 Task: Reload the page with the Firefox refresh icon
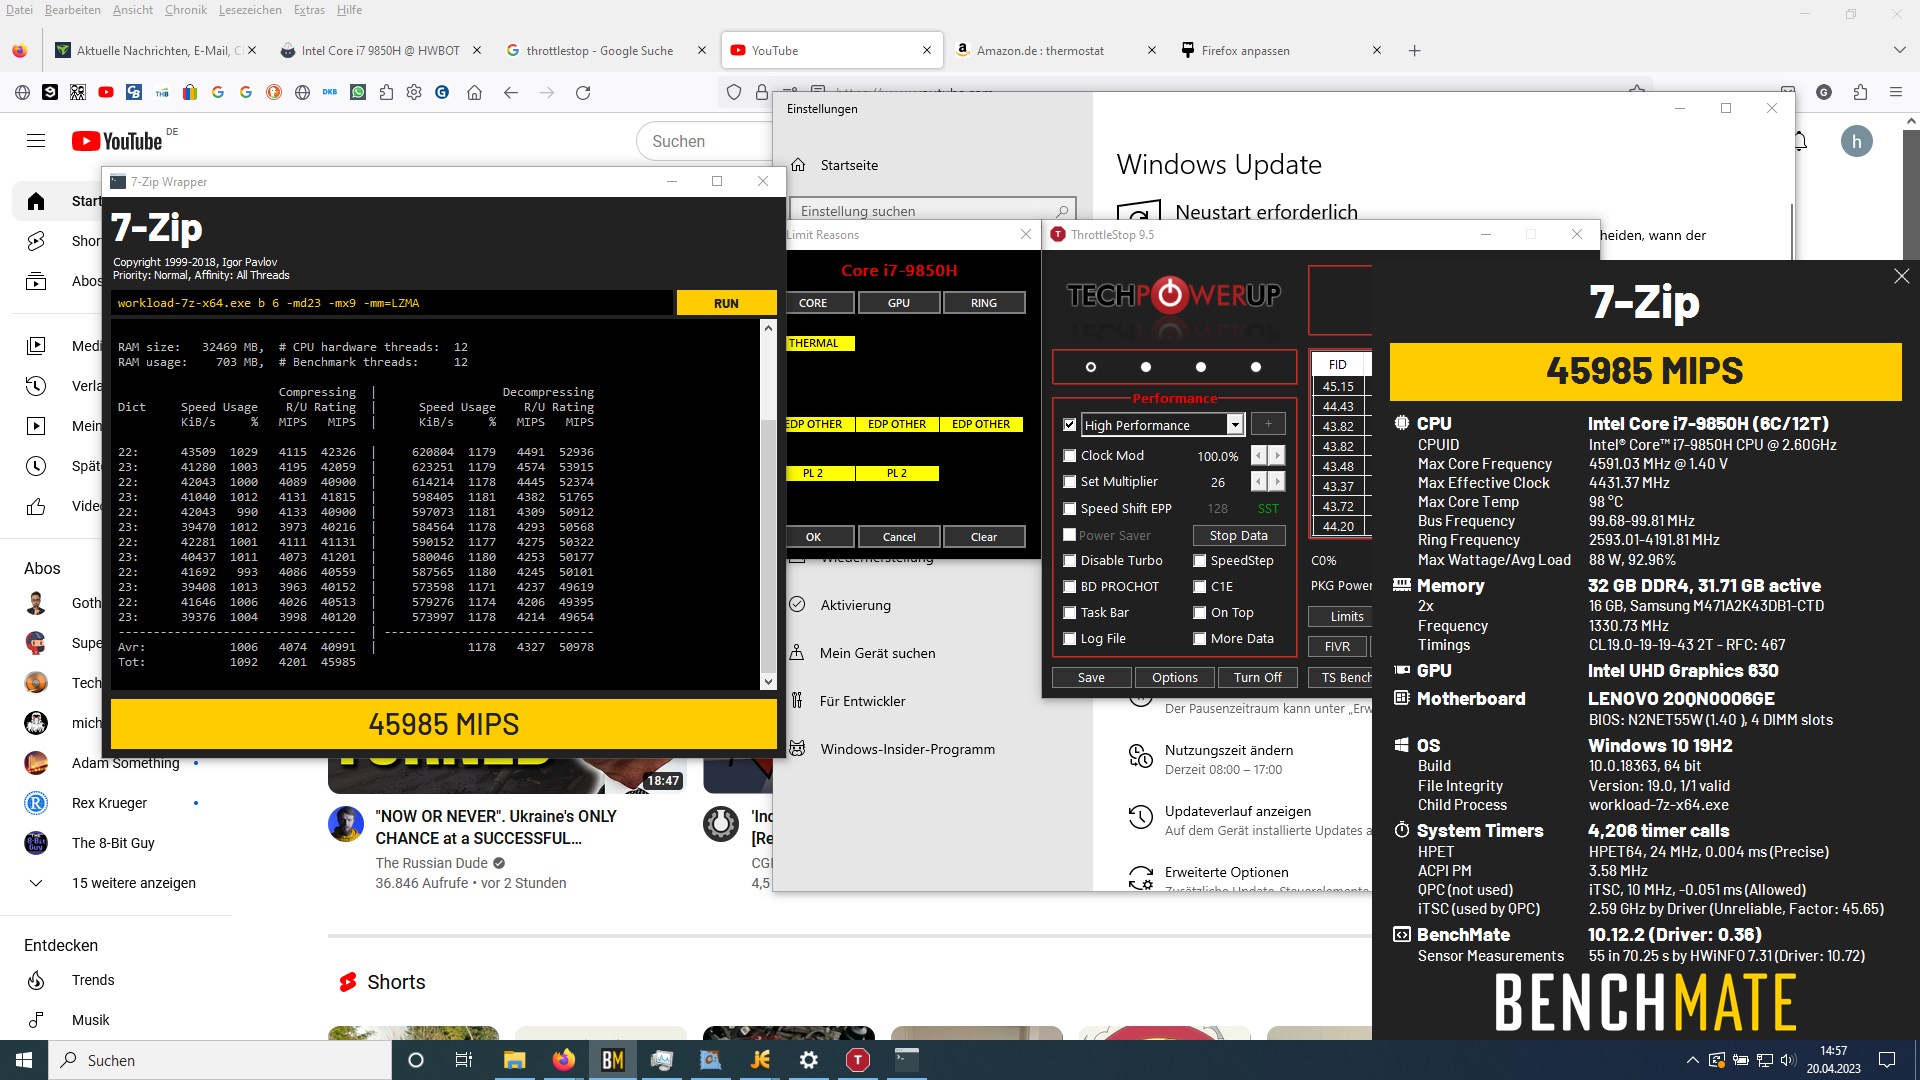(x=583, y=92)
